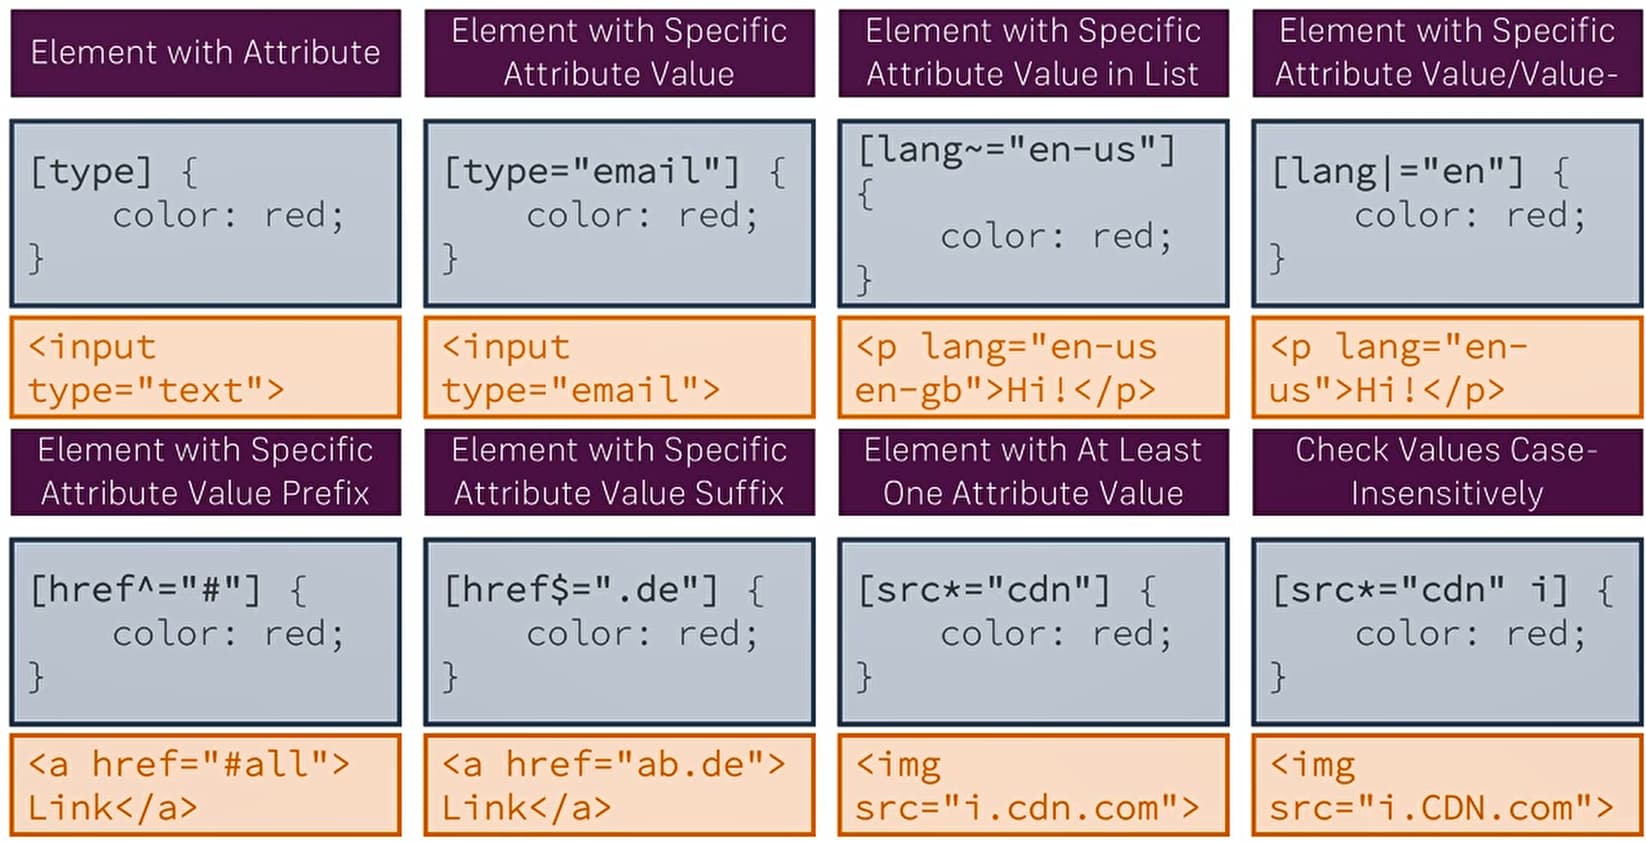Click the "At Least One Attribute Value" heading
The image size is (1646, 842).
[x=1033, y=472]
